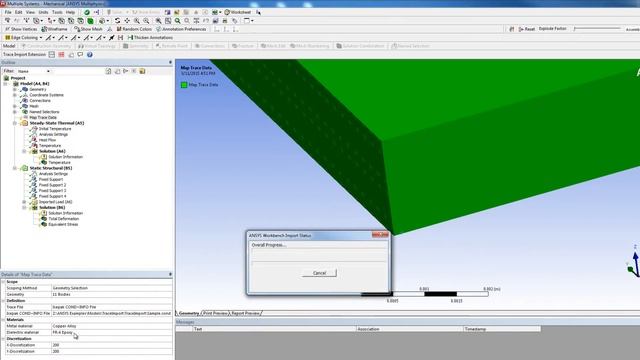This screenshot has width=640, height=360.
Task: Enable Random Colors
Action: 134,29
